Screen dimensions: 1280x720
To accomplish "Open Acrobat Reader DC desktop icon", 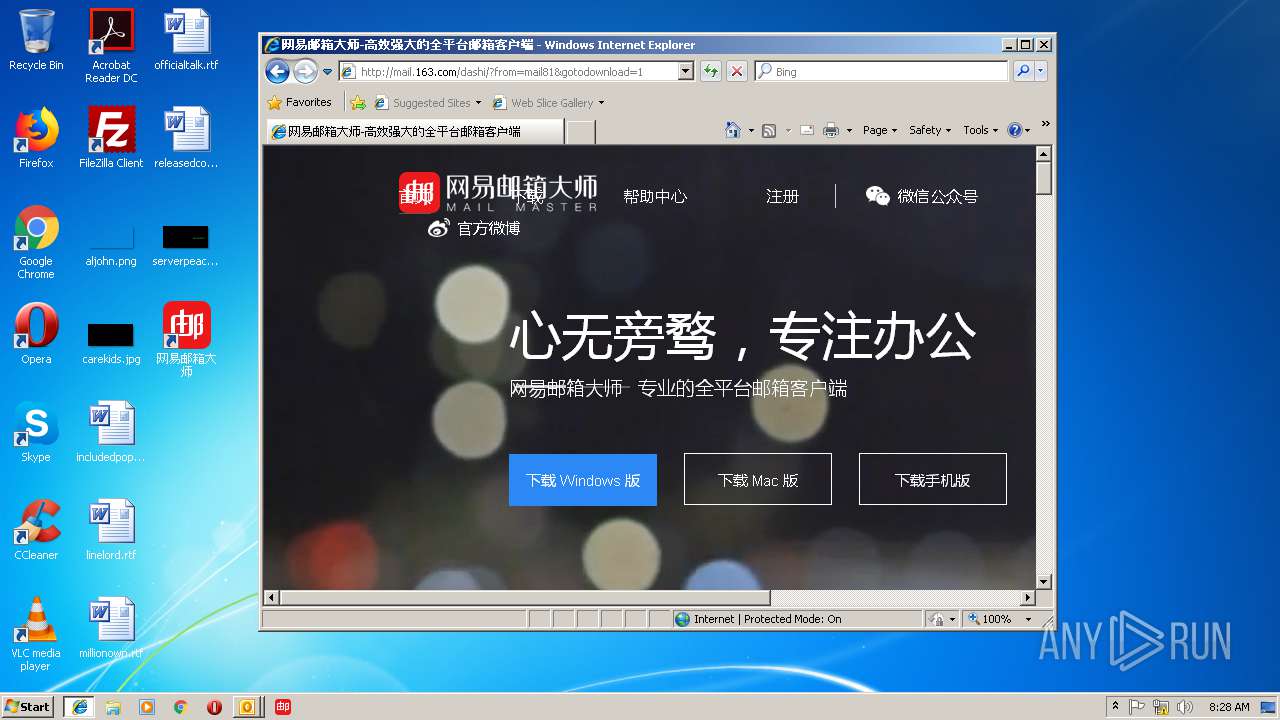I will point(111,45).
